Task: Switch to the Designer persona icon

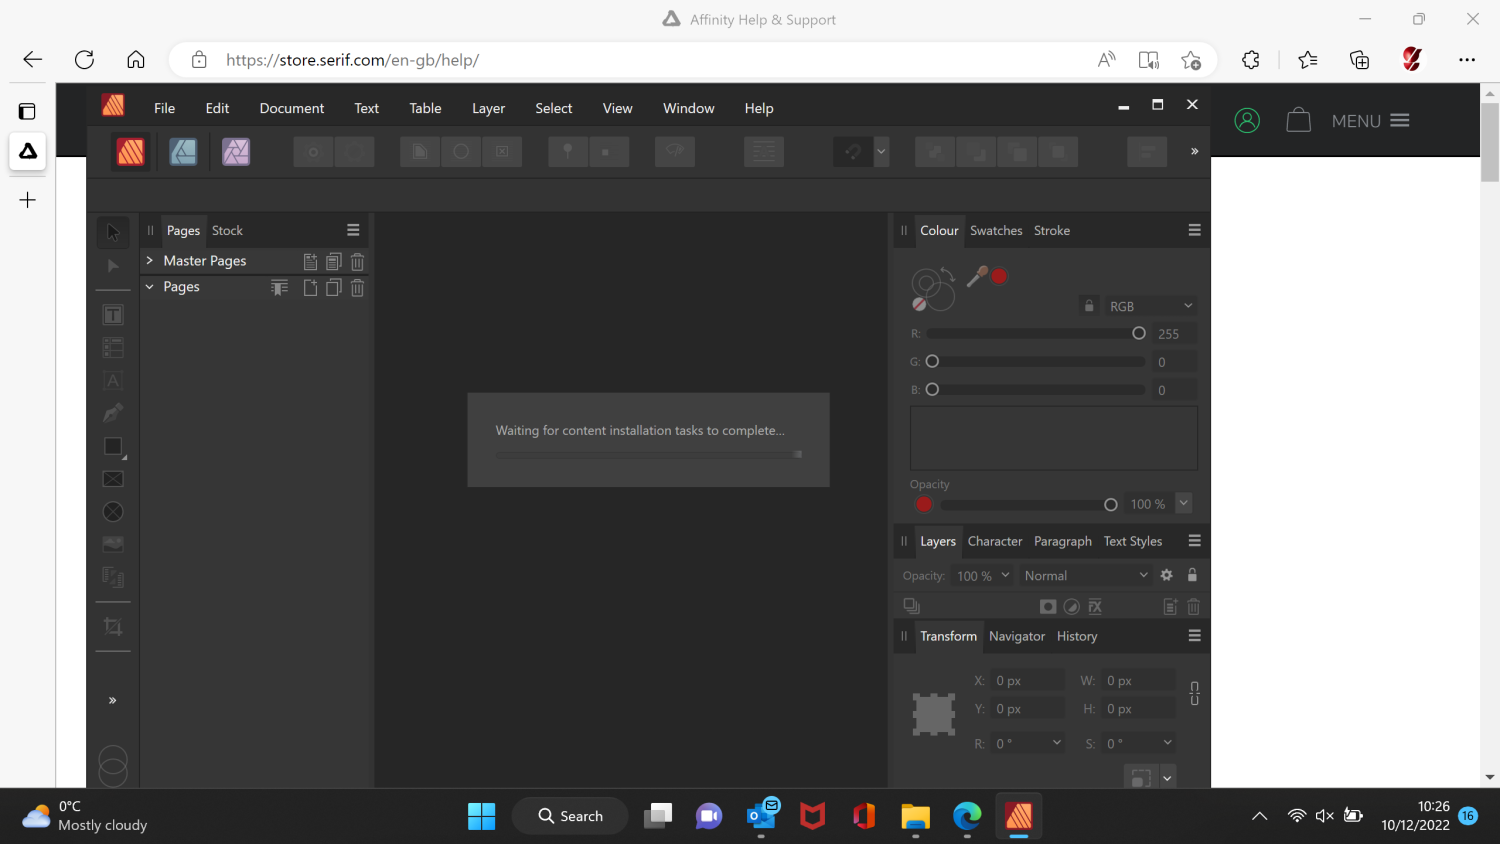Action: (x=183, y=152)
